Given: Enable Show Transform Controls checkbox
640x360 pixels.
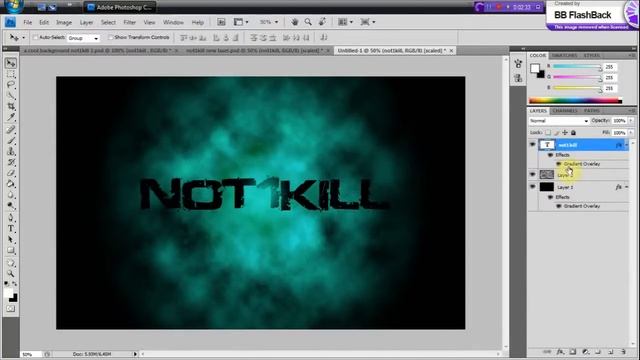Looking at the screenshot, I should [110, 38].
